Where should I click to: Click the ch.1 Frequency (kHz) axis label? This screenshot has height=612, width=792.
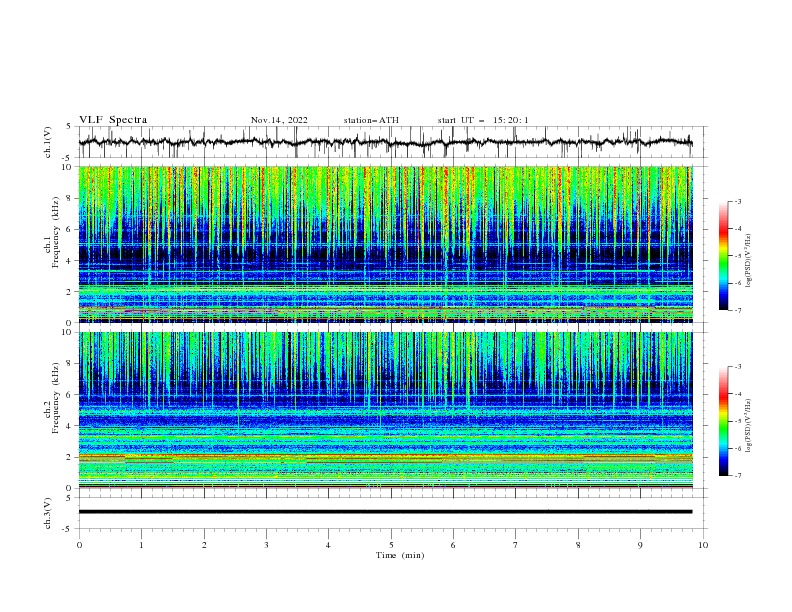[52, 231]
